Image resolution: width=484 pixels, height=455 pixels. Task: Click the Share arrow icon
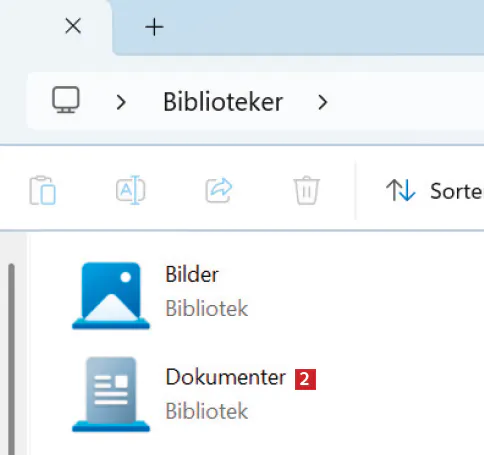coord(219,190)
